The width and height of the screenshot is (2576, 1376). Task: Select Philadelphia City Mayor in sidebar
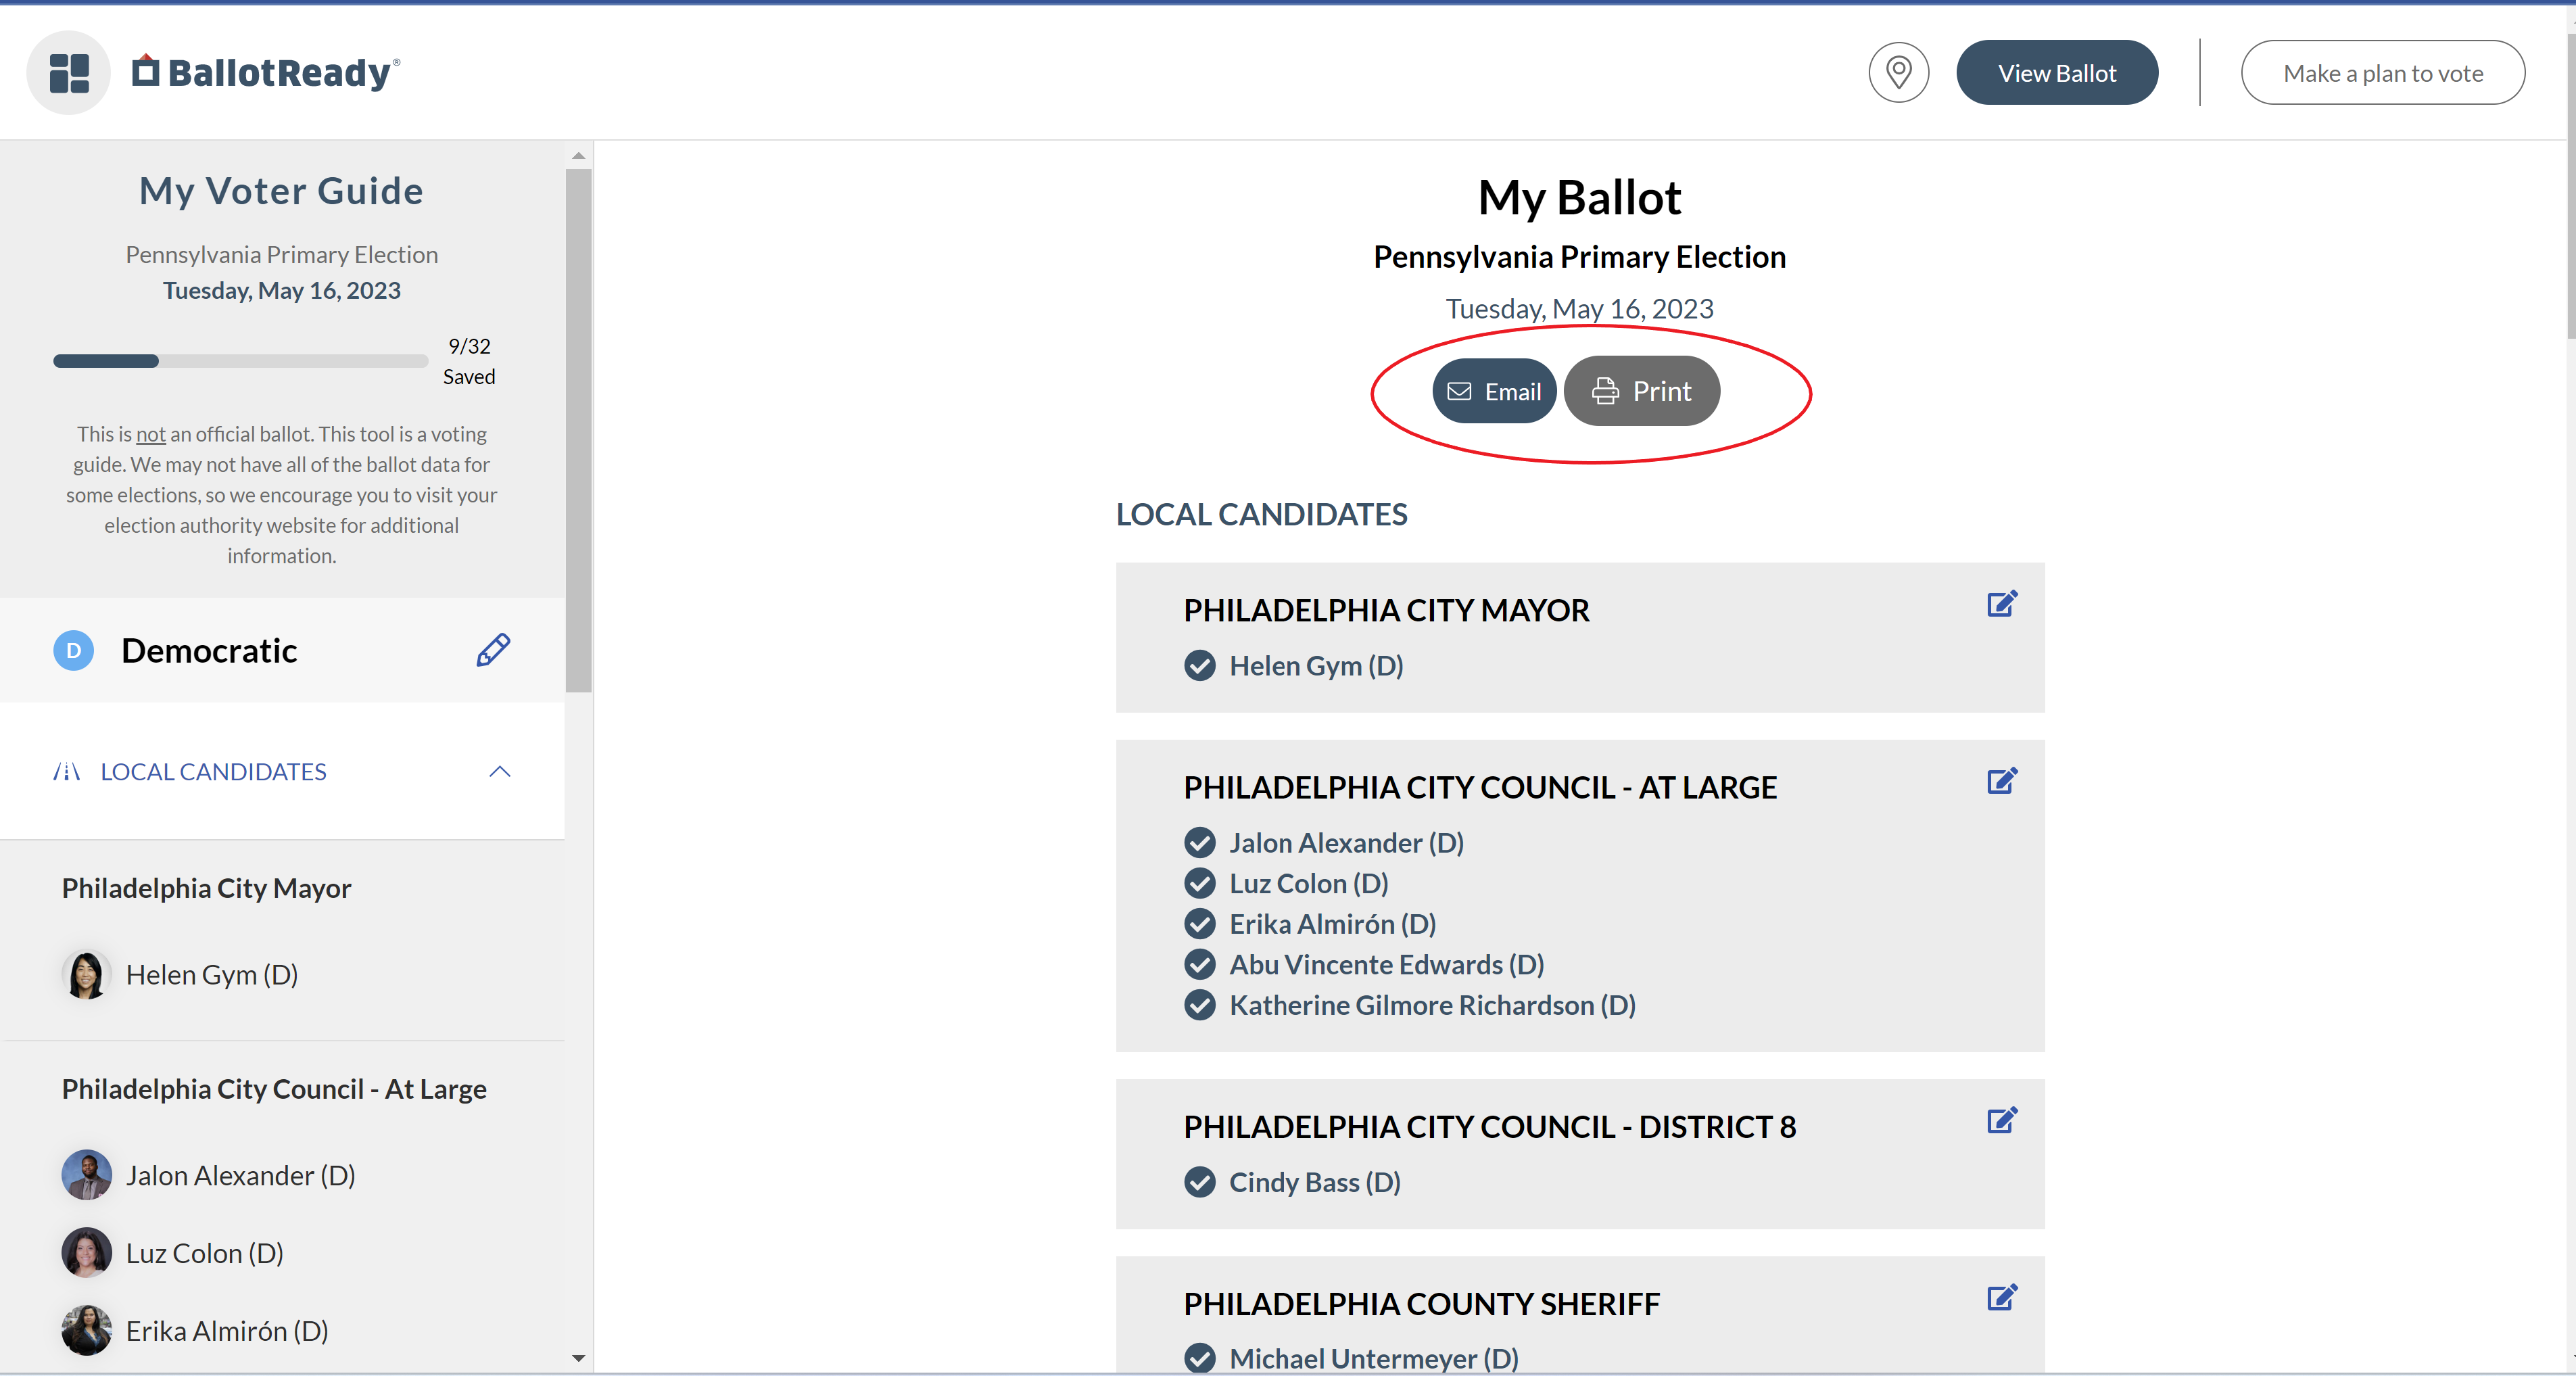click(x=206, y=888)
